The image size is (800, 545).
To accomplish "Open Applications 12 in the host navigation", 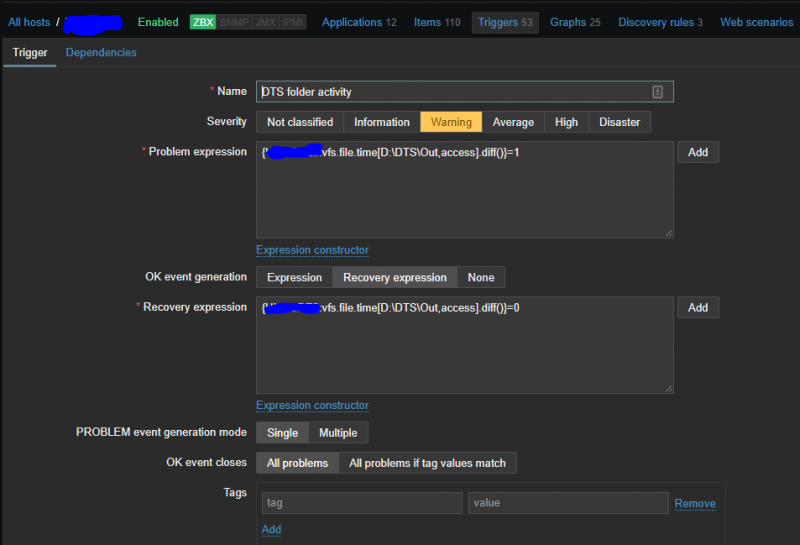I will (x=359, y=22).
